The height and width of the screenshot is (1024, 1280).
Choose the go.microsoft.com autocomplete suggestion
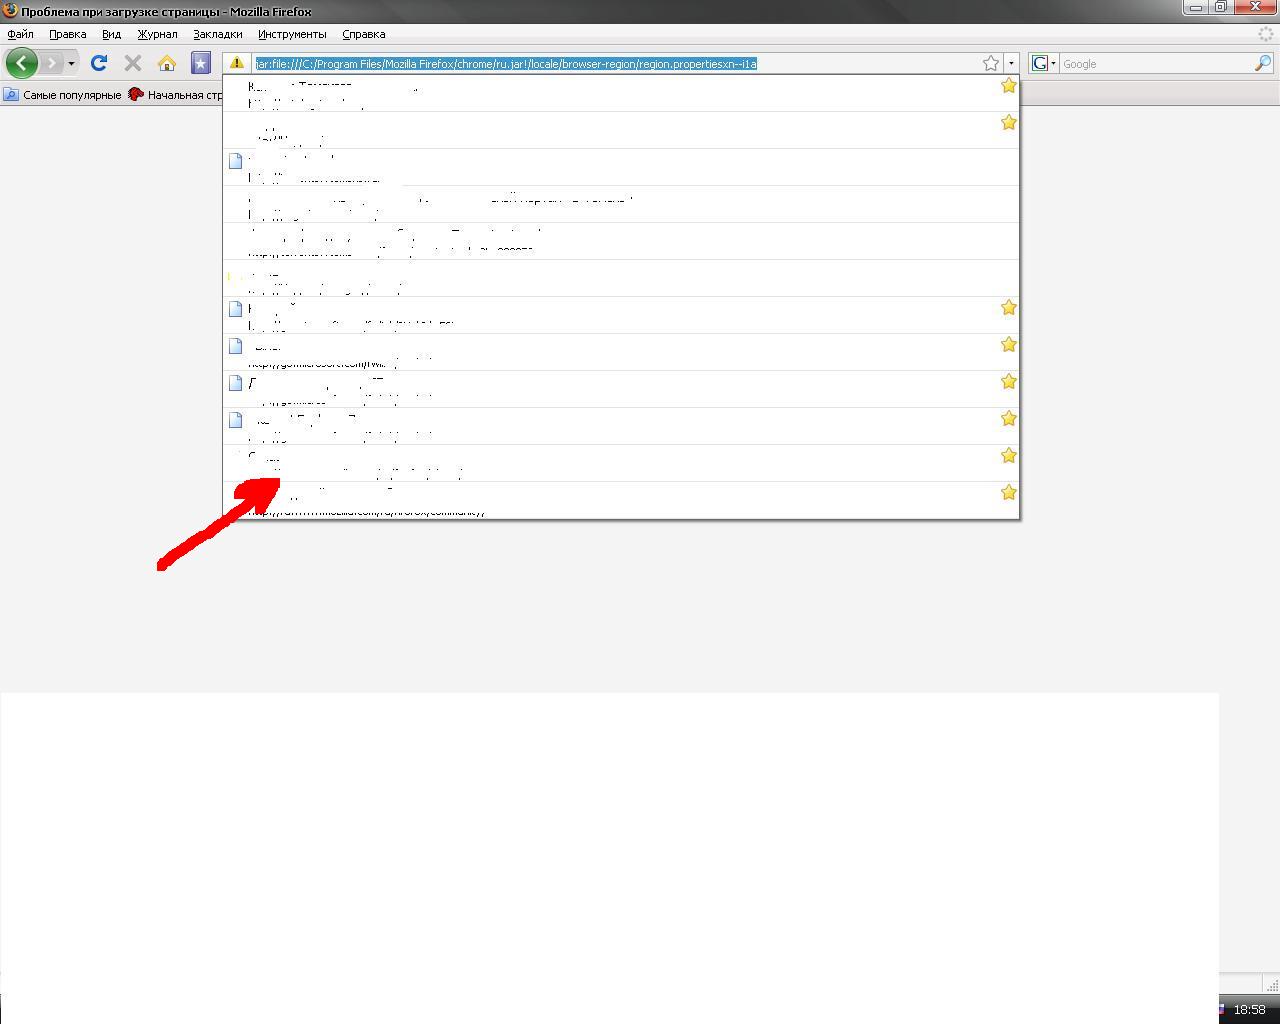621,352
